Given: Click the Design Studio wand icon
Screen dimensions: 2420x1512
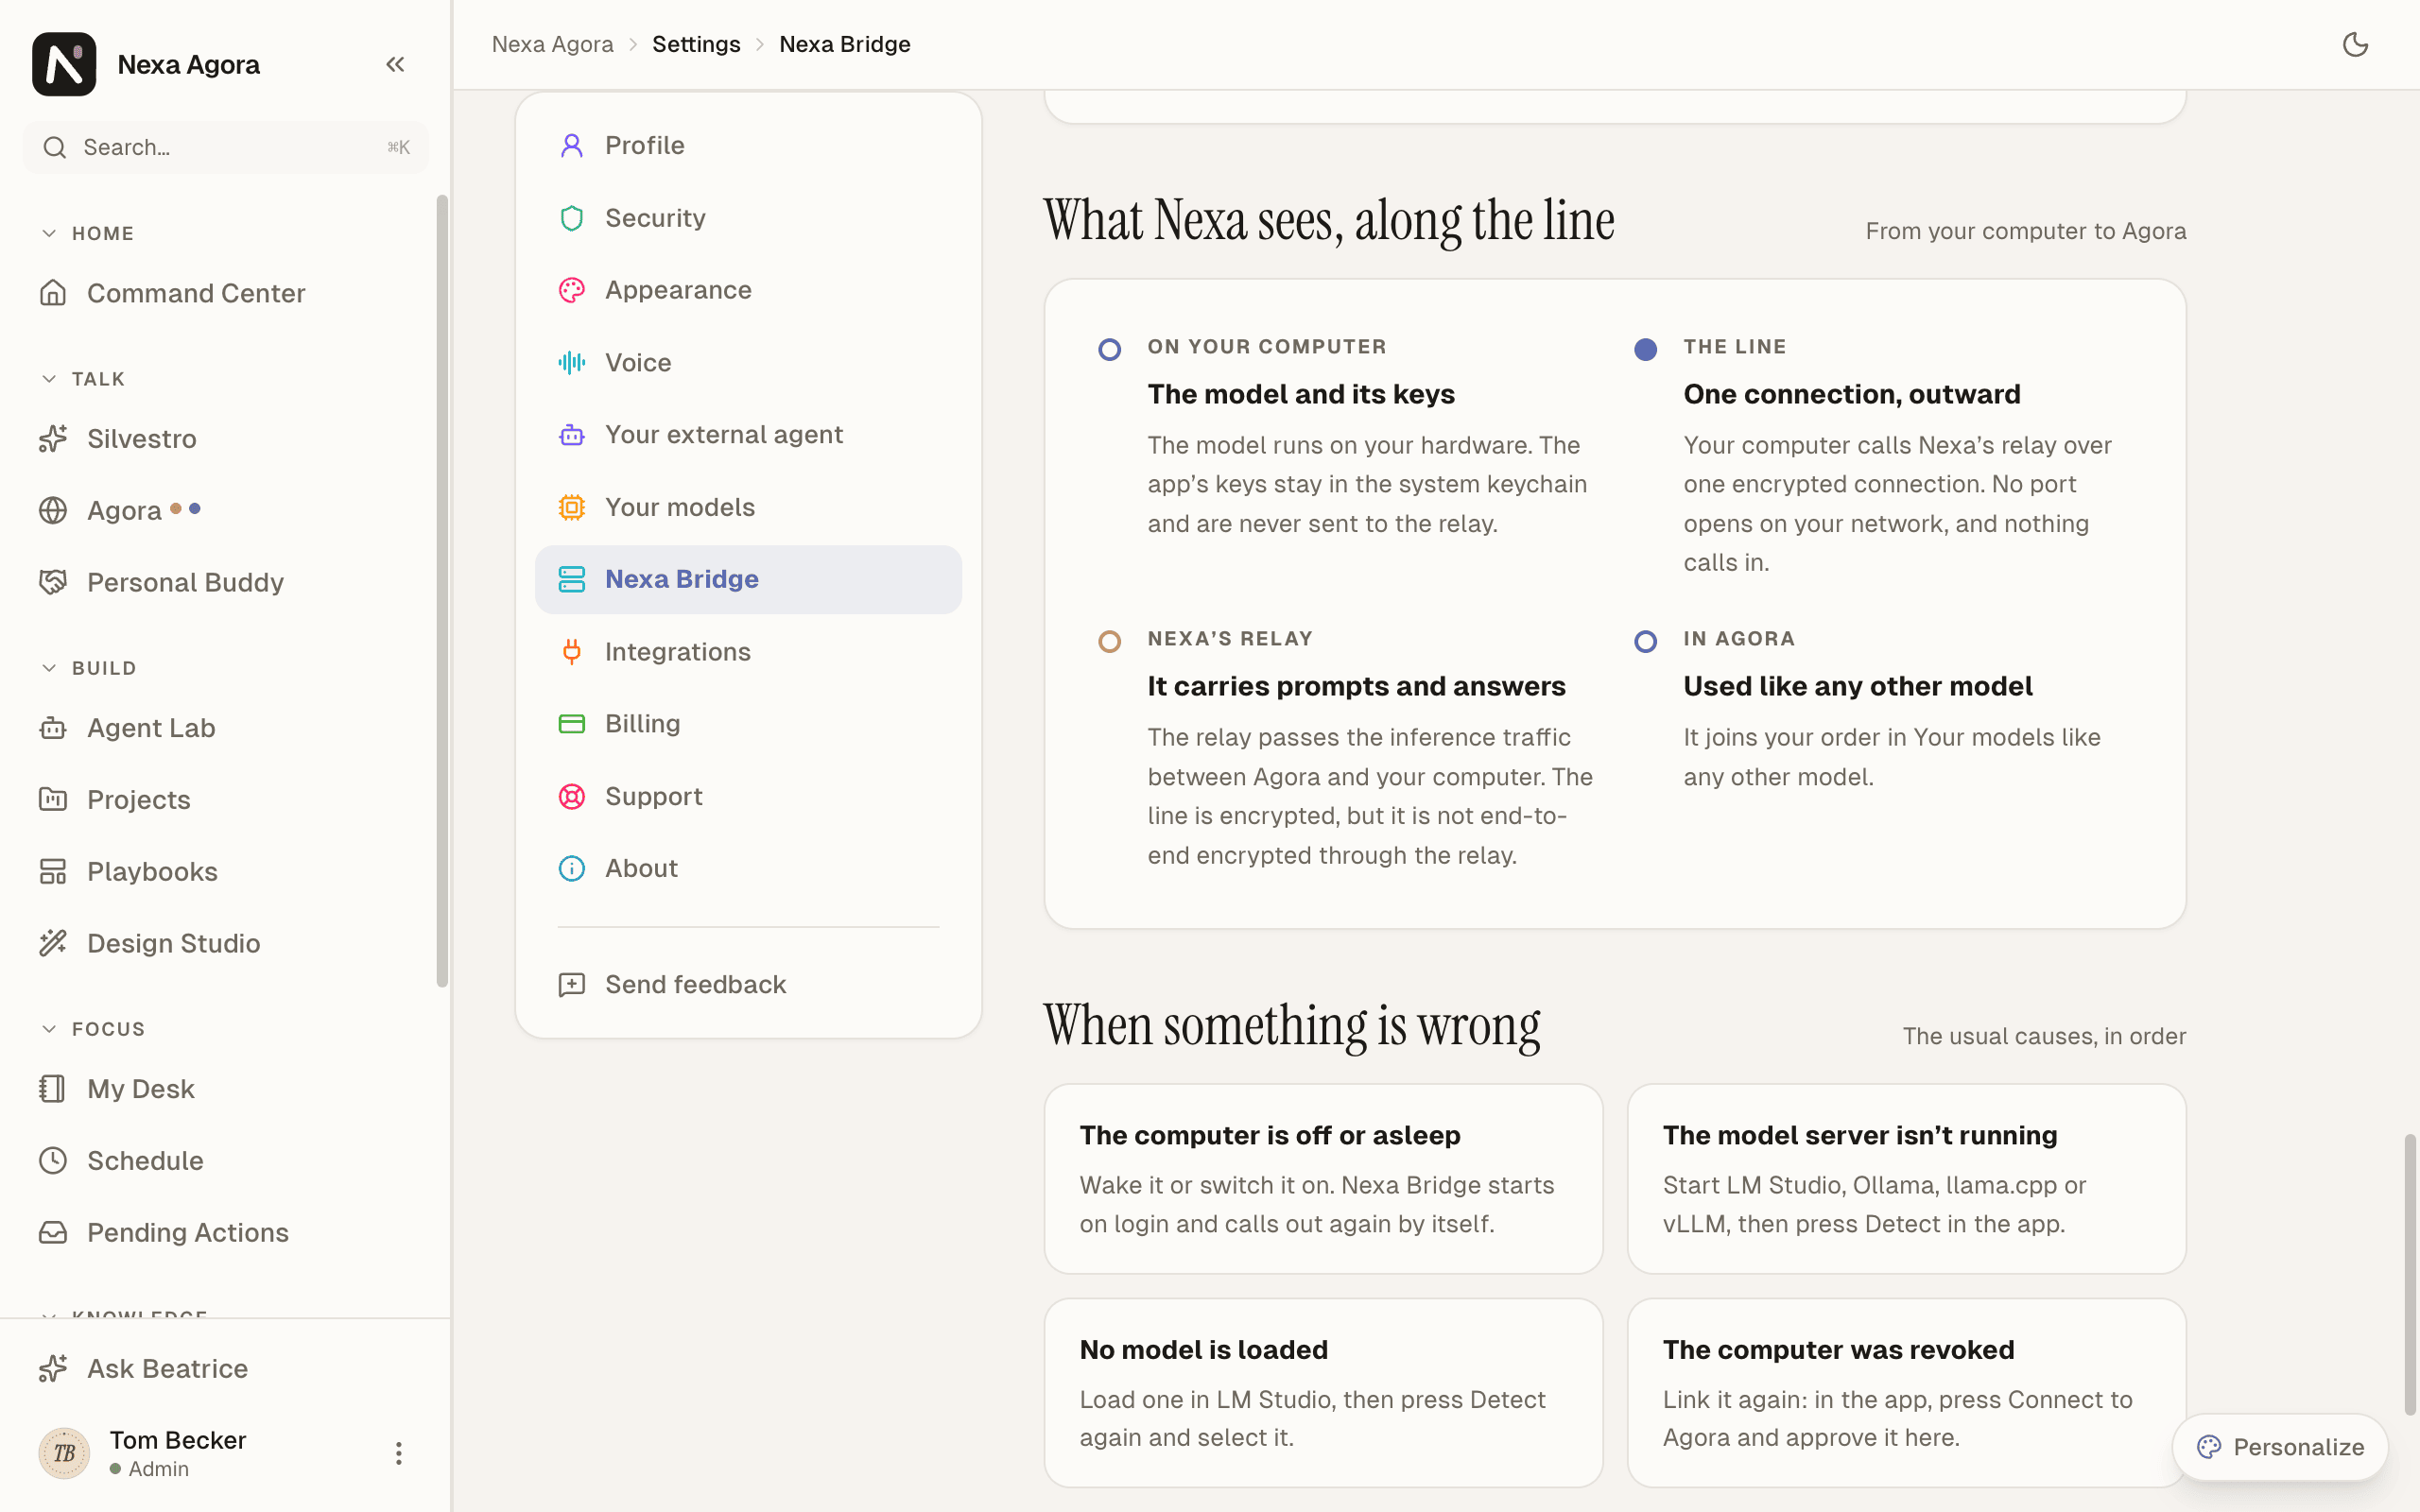Looking at the screenshot, I should pyautogui.click(x=53, y=943).
